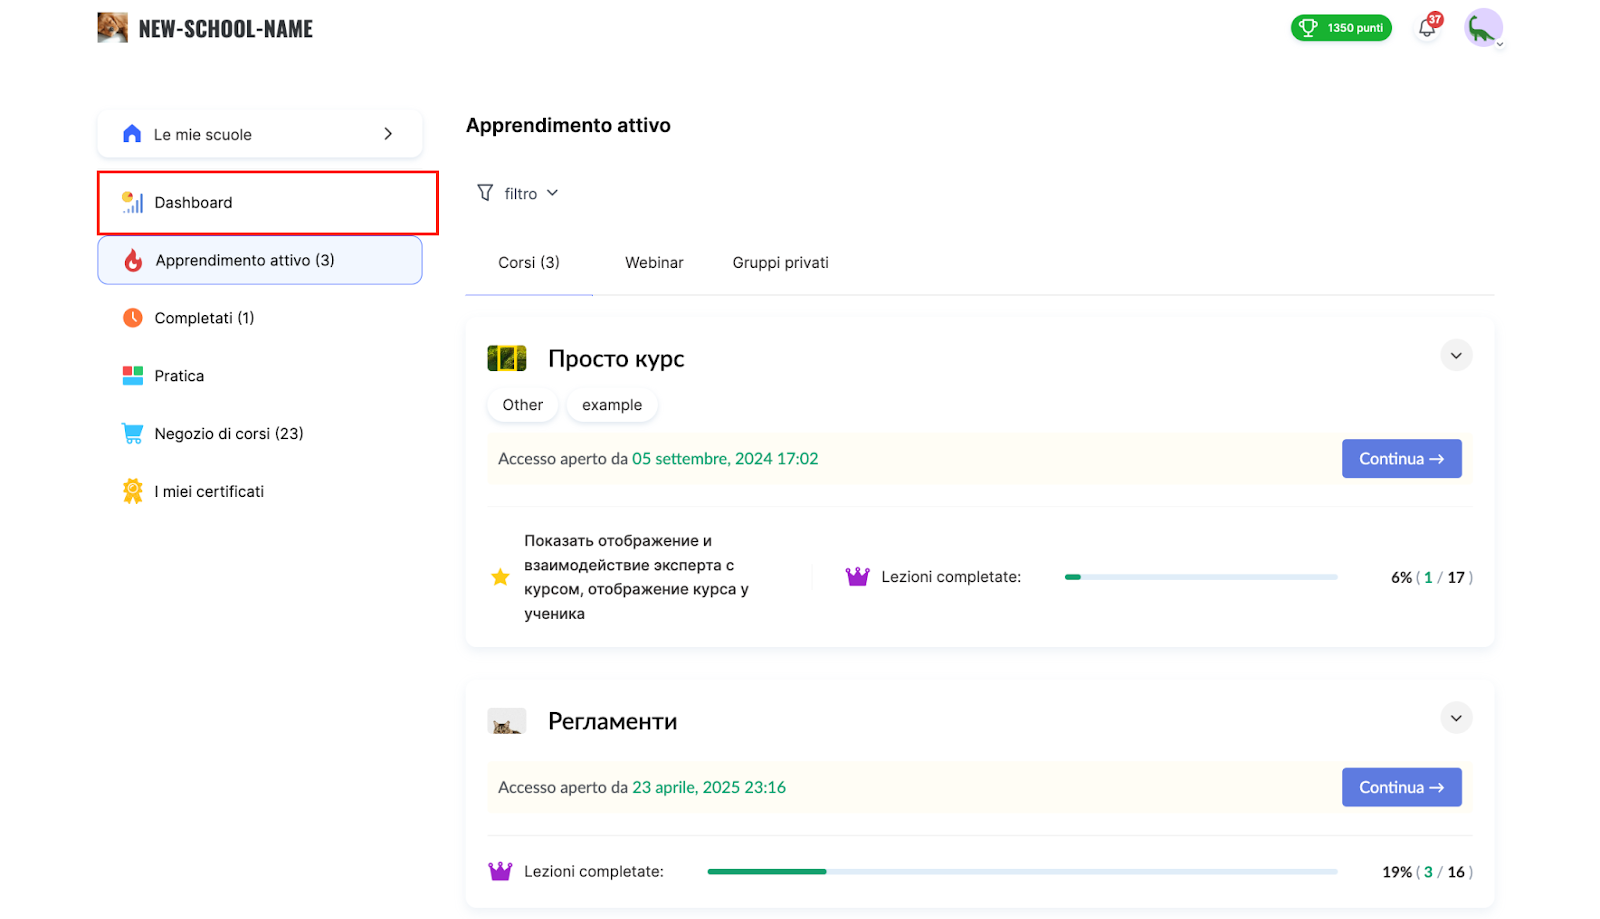
Task: Switch to the Webinar tab
Action: pyautogui.click(x=654, y=263)
